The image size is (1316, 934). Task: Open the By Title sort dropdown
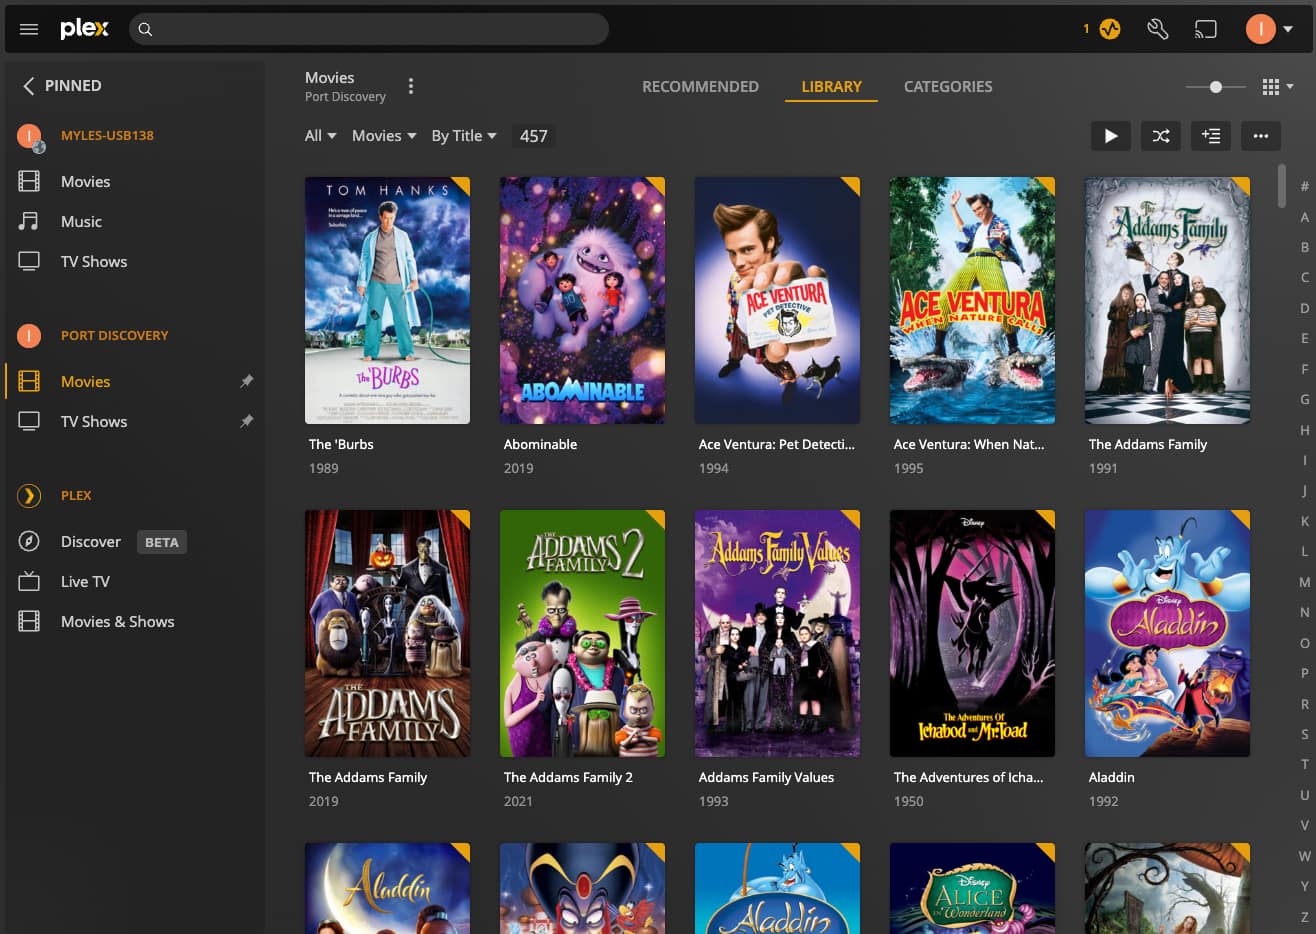click(x=464, y=136)
